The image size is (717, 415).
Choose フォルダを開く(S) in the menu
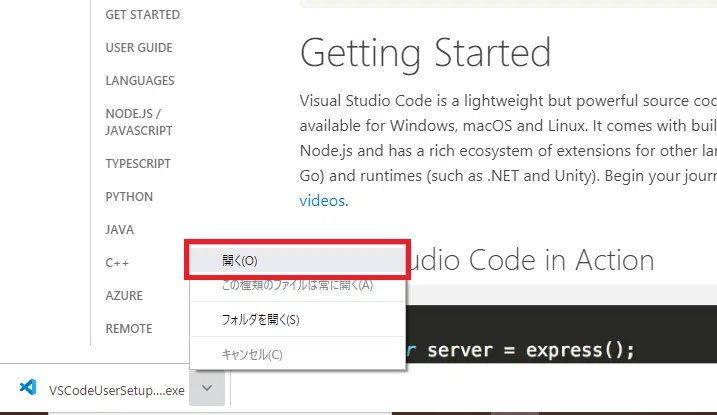coord(297,319)
